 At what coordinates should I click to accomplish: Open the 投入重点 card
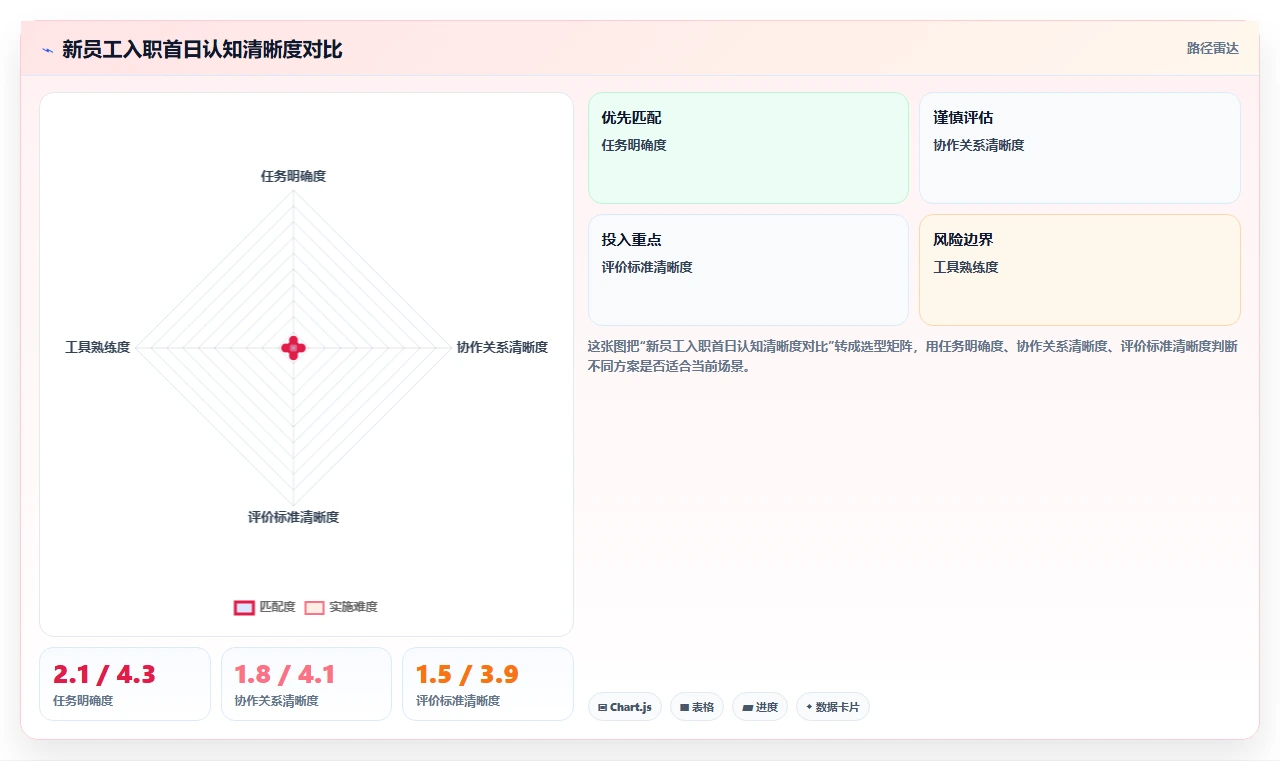tap(748, 270)
